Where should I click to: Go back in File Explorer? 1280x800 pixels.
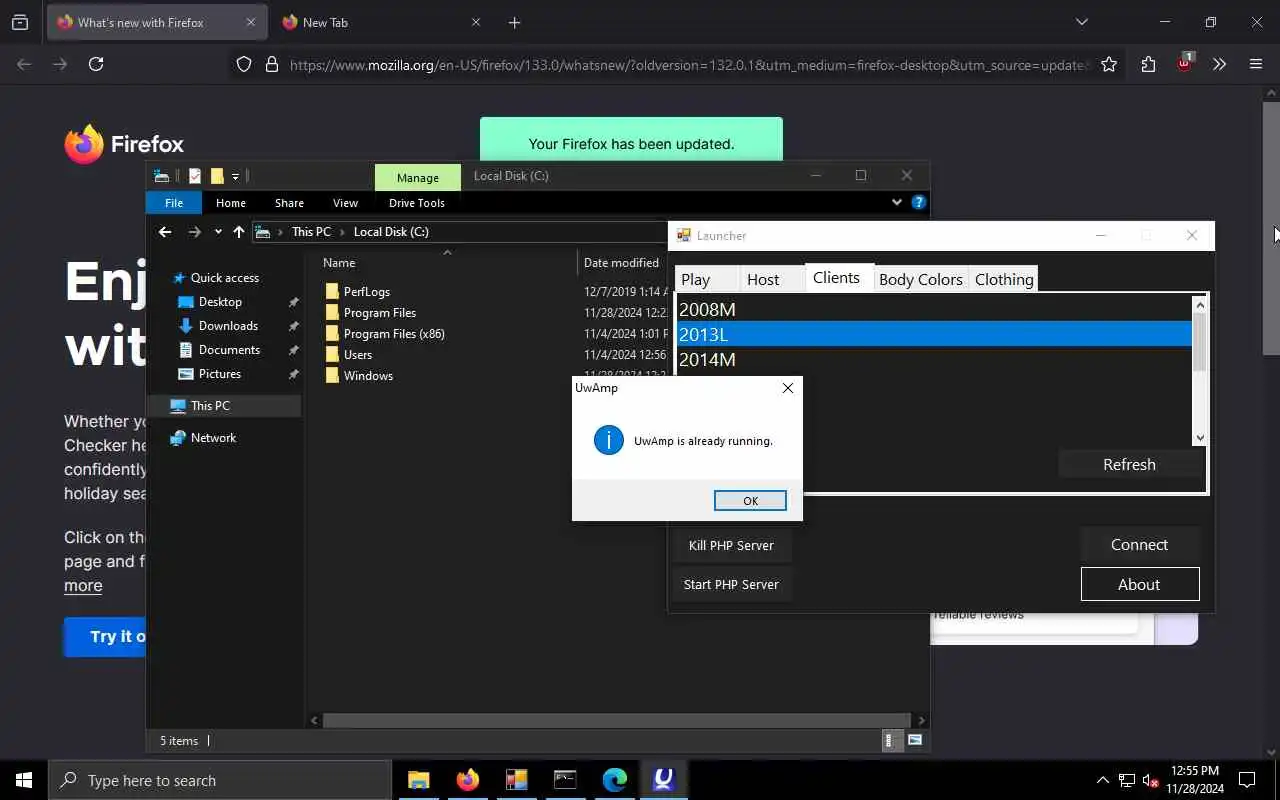[x=165, y=232]
